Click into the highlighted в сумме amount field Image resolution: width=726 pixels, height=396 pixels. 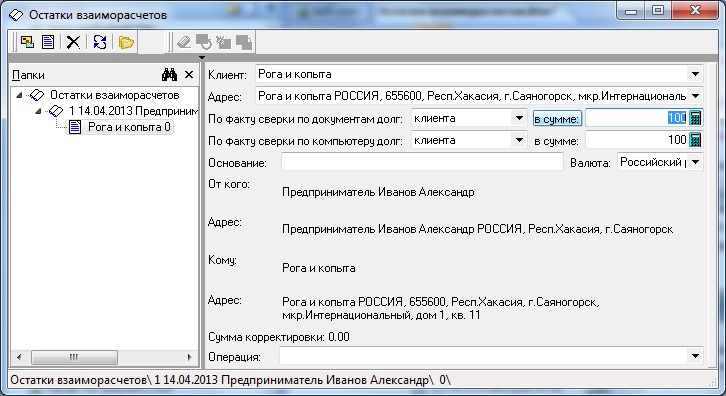coord(637,118)
